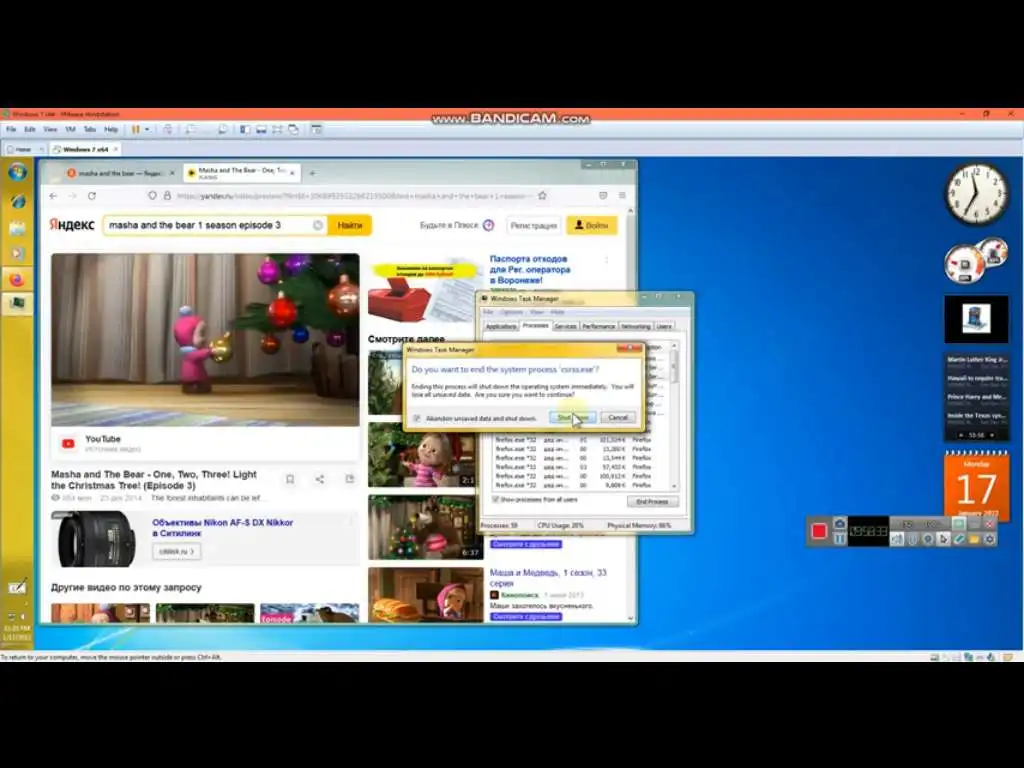Open VMware Tabs menu
Viewport: 1024px width, 768px height.
(x=90, y=129)
